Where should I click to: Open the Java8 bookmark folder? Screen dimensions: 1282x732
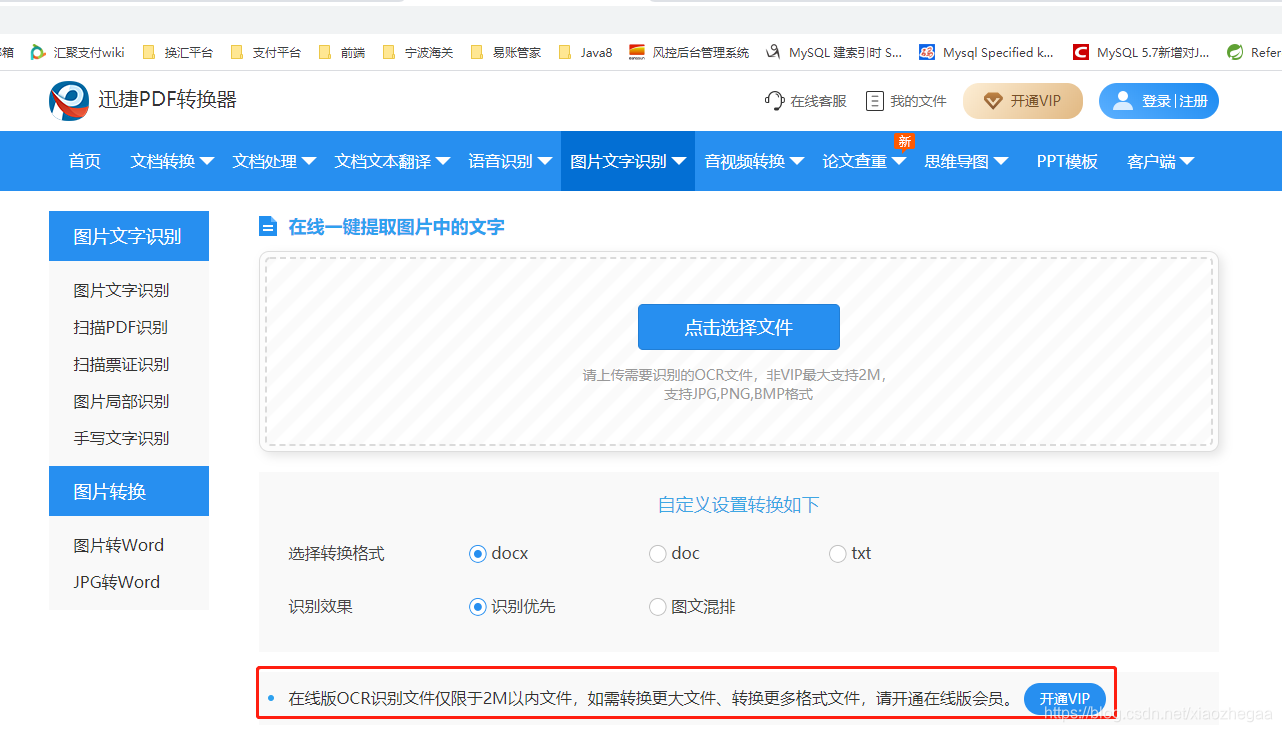click(x=585, y=52)
